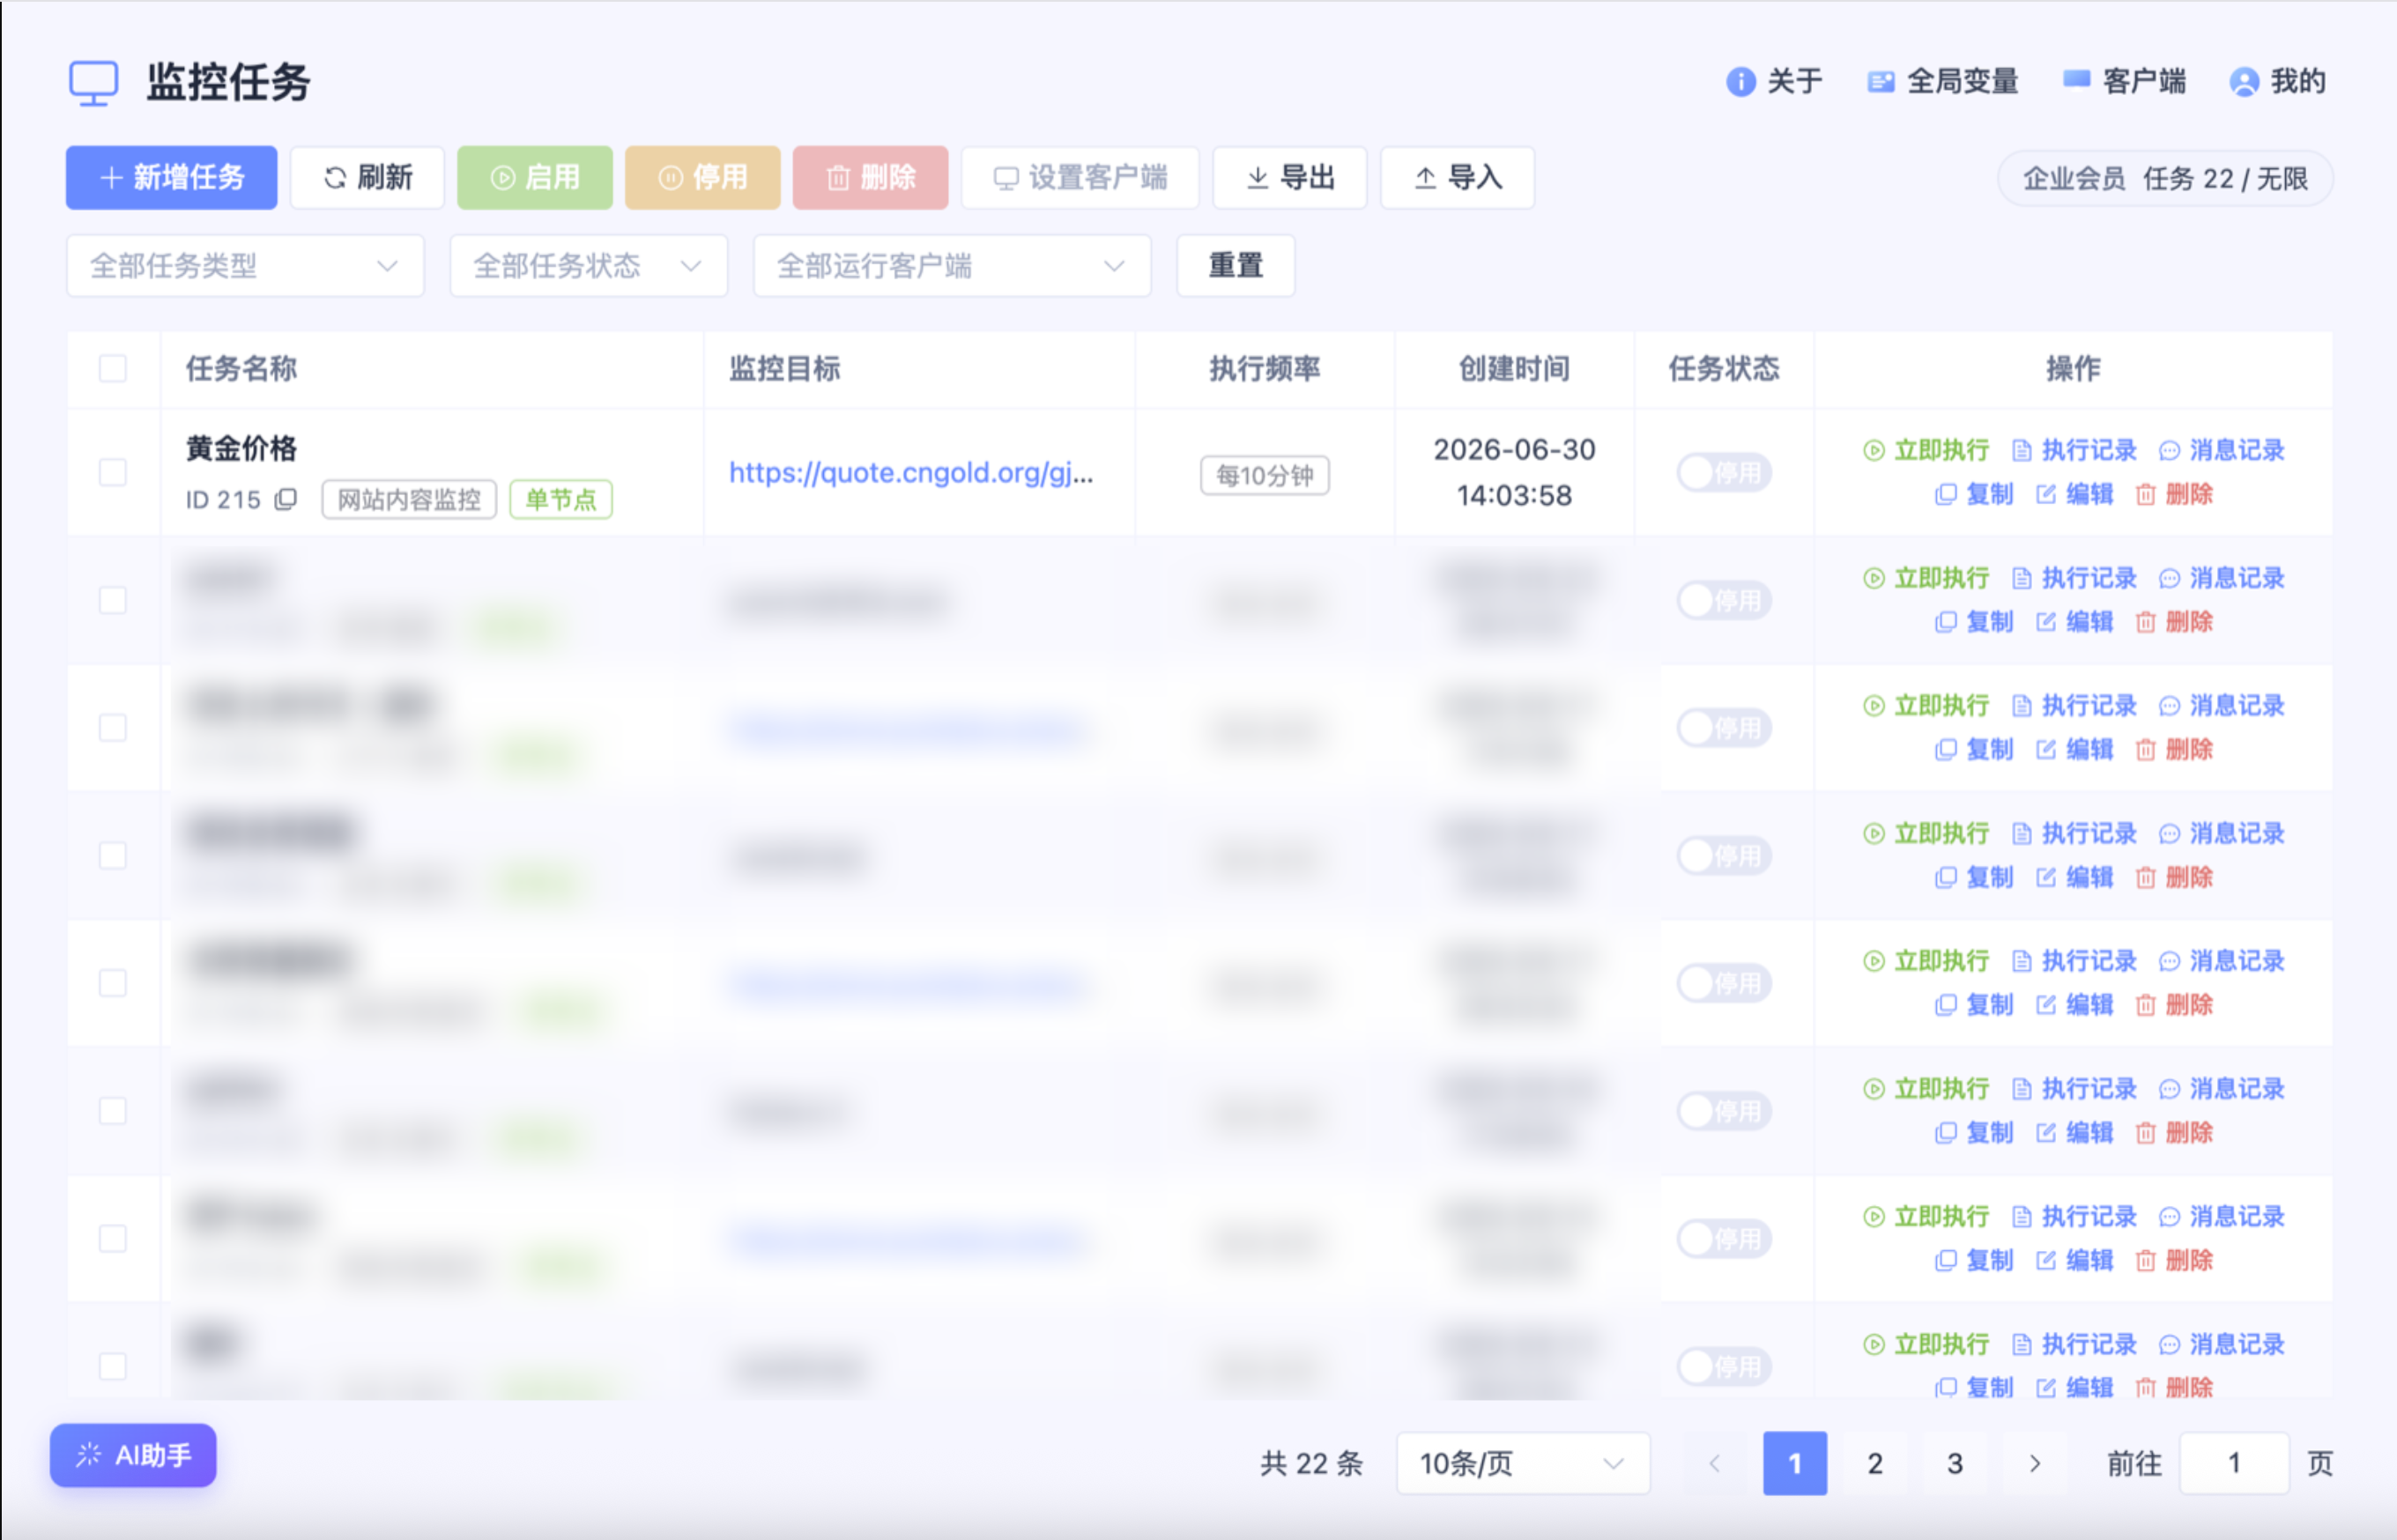Toggle the 停用 switch for 黄金价格
This screenshot has height=1540, width=2397.
tap(1724, 472)
